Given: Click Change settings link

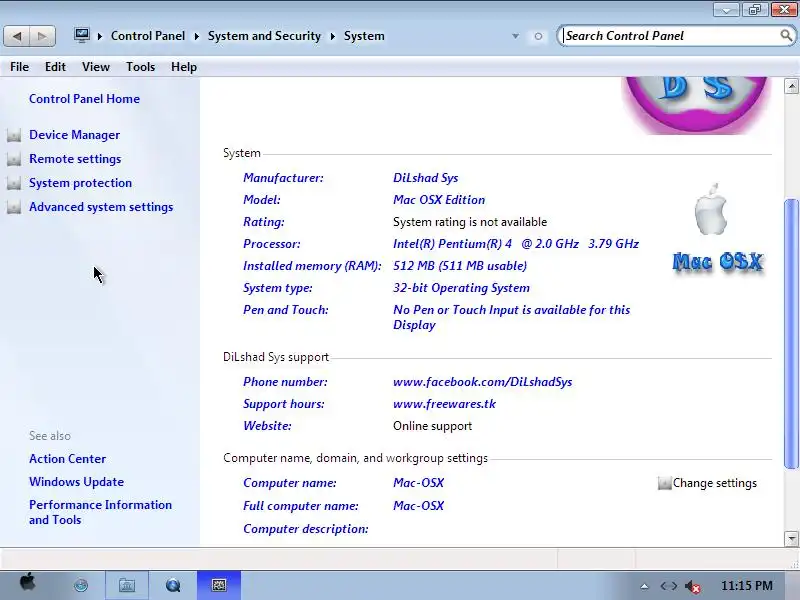Looking at the screenshot, I should click(714, 483).
